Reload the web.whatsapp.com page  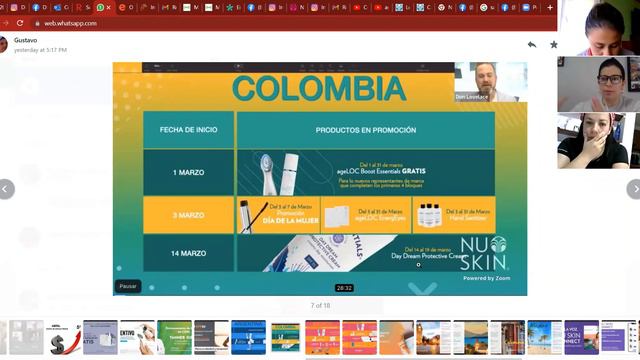[x=20, y=23]
